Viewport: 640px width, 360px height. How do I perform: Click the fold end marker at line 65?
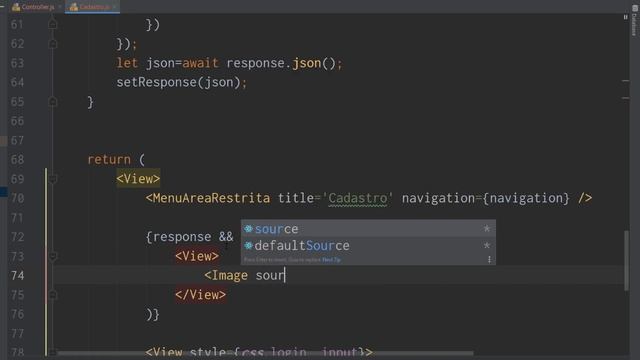(x=53, y=102)
